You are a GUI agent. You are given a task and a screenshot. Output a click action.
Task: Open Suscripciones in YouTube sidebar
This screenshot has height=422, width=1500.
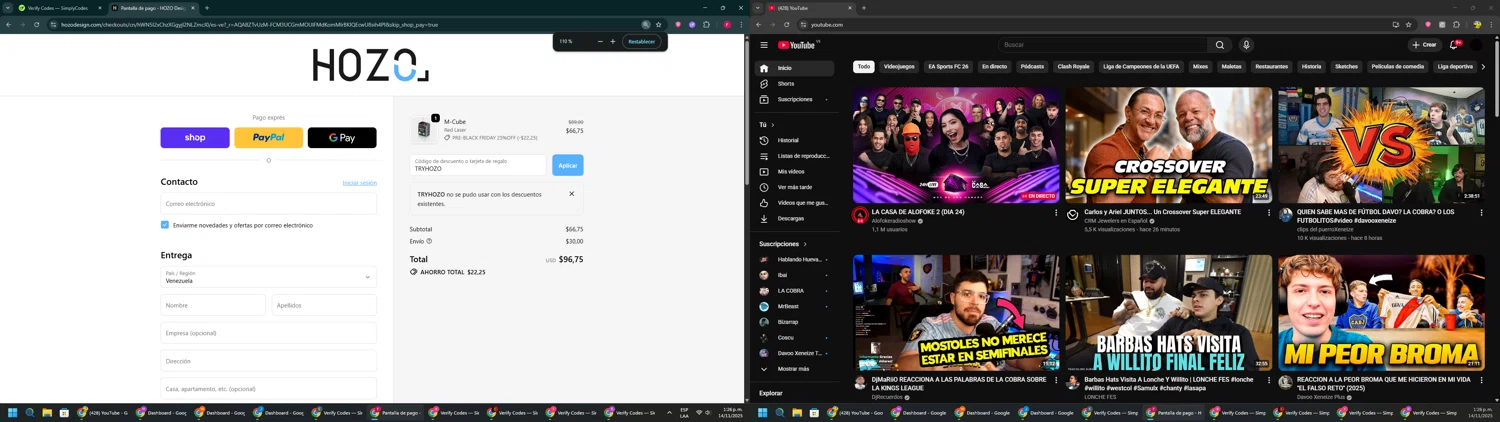pyautogui.click(x=795, y=99)
